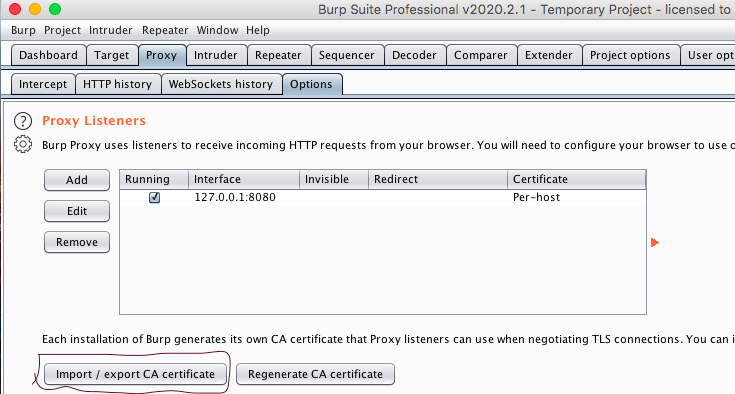Close the window with red button
735x394 pixels.
coord(15,9)
